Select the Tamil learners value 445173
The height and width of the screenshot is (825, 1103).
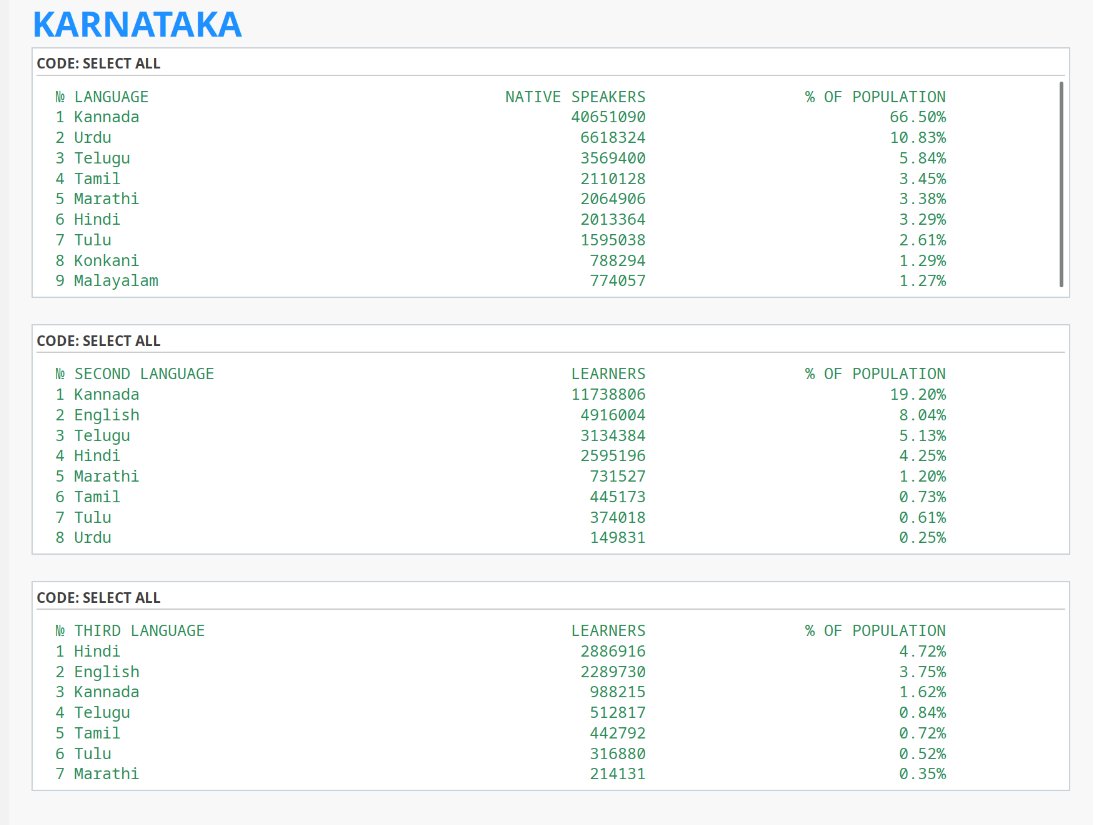[x=617, y=497]
